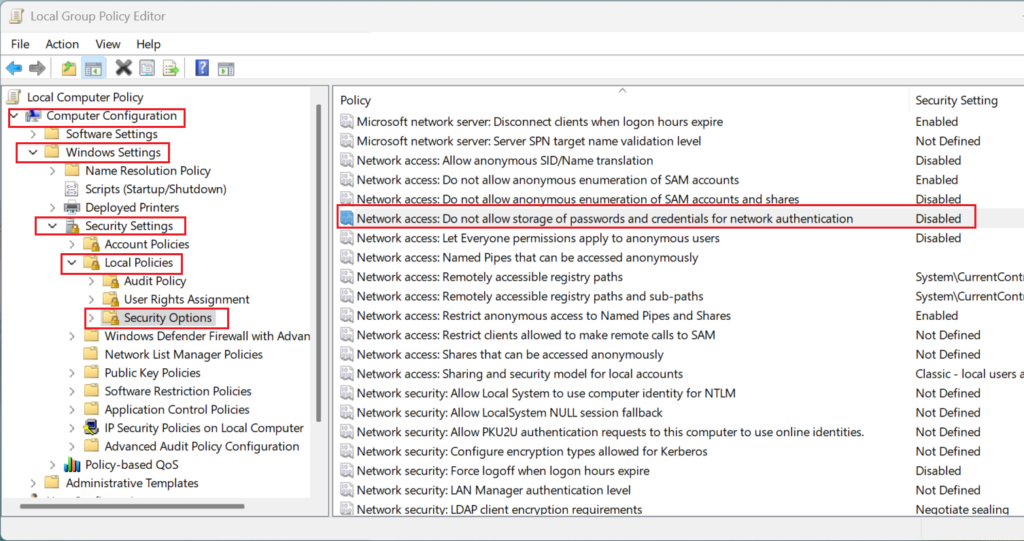The height and width of the screenshot is (541, 1024).
Task: Click the Help question mark icon
Action: pyautogui.click(x=202, y=67)
